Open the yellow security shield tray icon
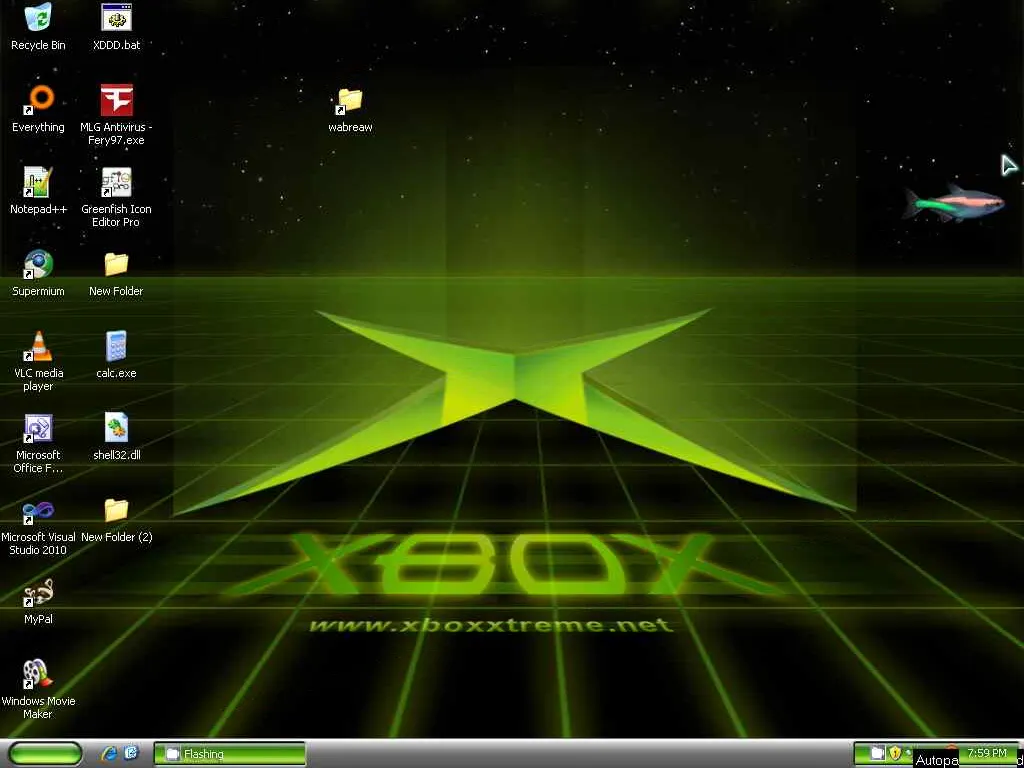This screenshot has height=768, width=1024. (x=895, y=754)
